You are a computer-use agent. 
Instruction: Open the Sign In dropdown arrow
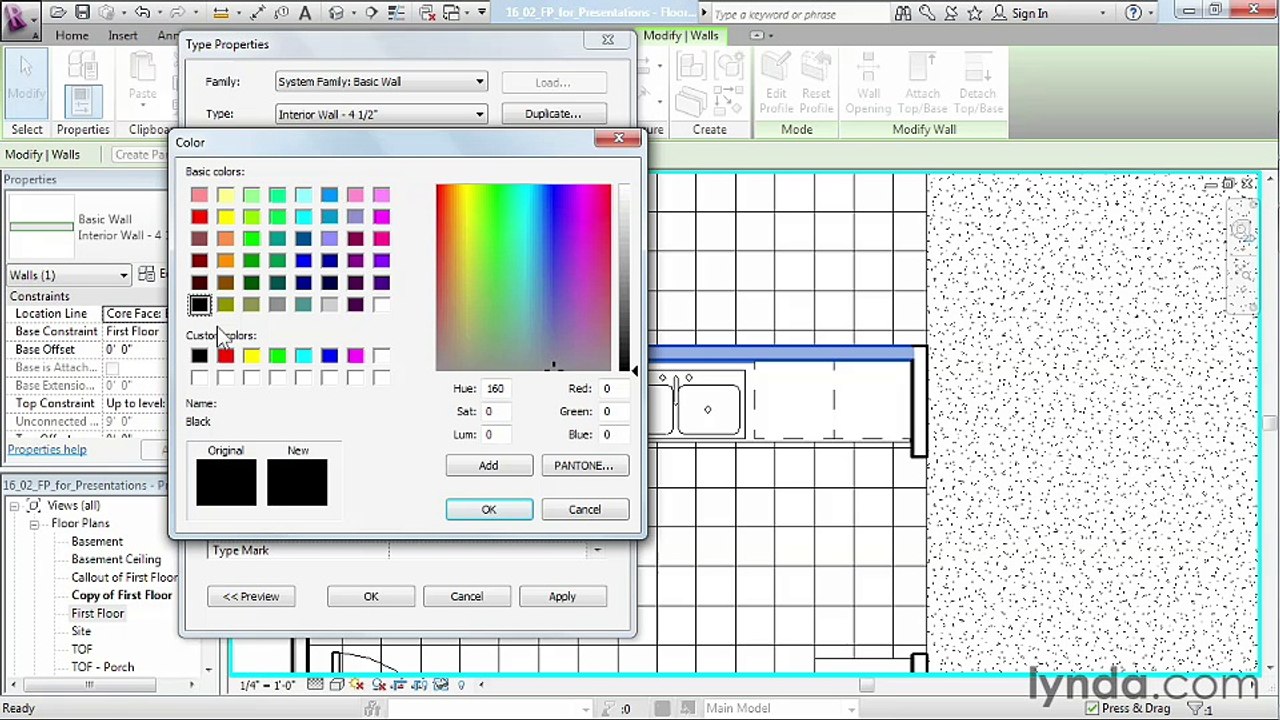click(x=1103, y=14)
